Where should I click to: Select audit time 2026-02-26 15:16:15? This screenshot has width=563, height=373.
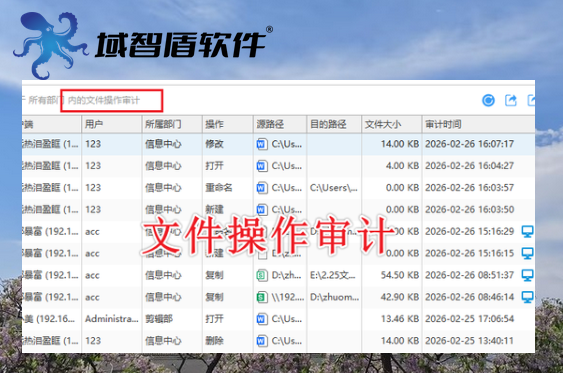(470, 253)
